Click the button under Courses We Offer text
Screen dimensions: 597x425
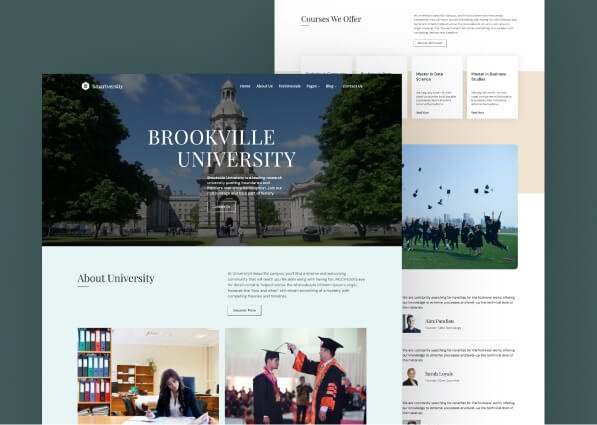pos(430,43)
